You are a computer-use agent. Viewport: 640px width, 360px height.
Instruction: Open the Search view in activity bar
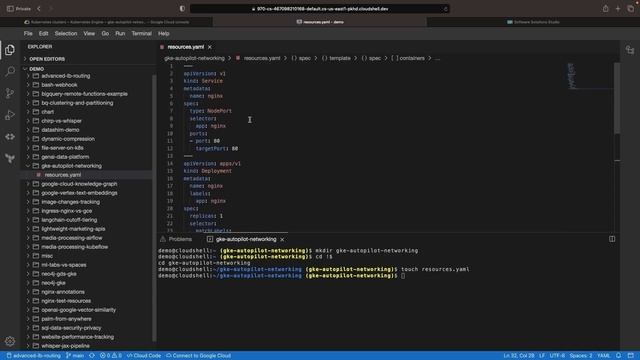pos(10,71)
